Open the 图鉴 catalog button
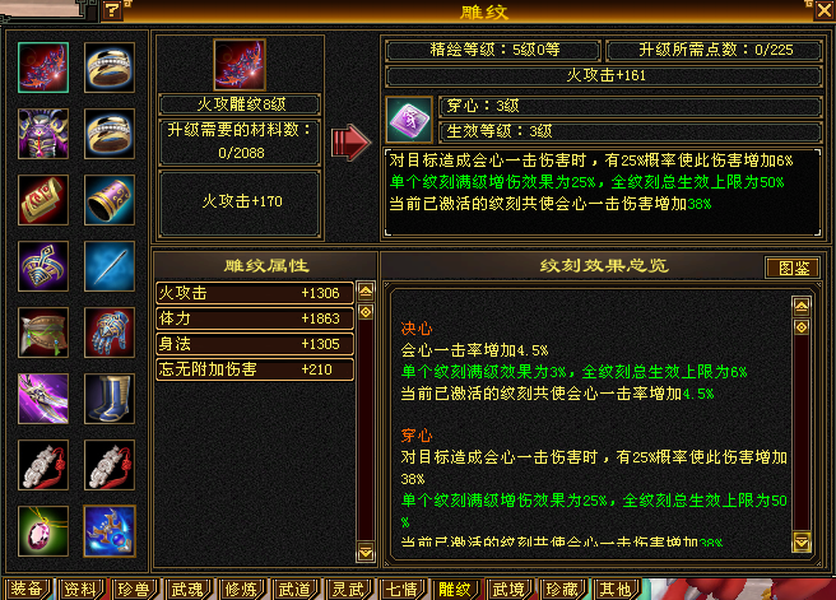This screenshot has width=836, height=600. (793, 267)
